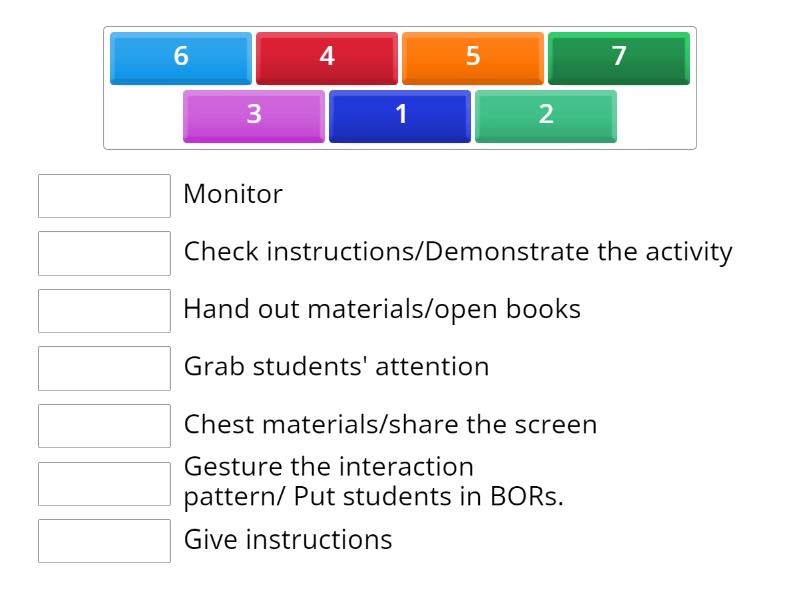Screen dimensions: 800x600
Task: Select the green tile numbered 7
Action: [618, 58]
